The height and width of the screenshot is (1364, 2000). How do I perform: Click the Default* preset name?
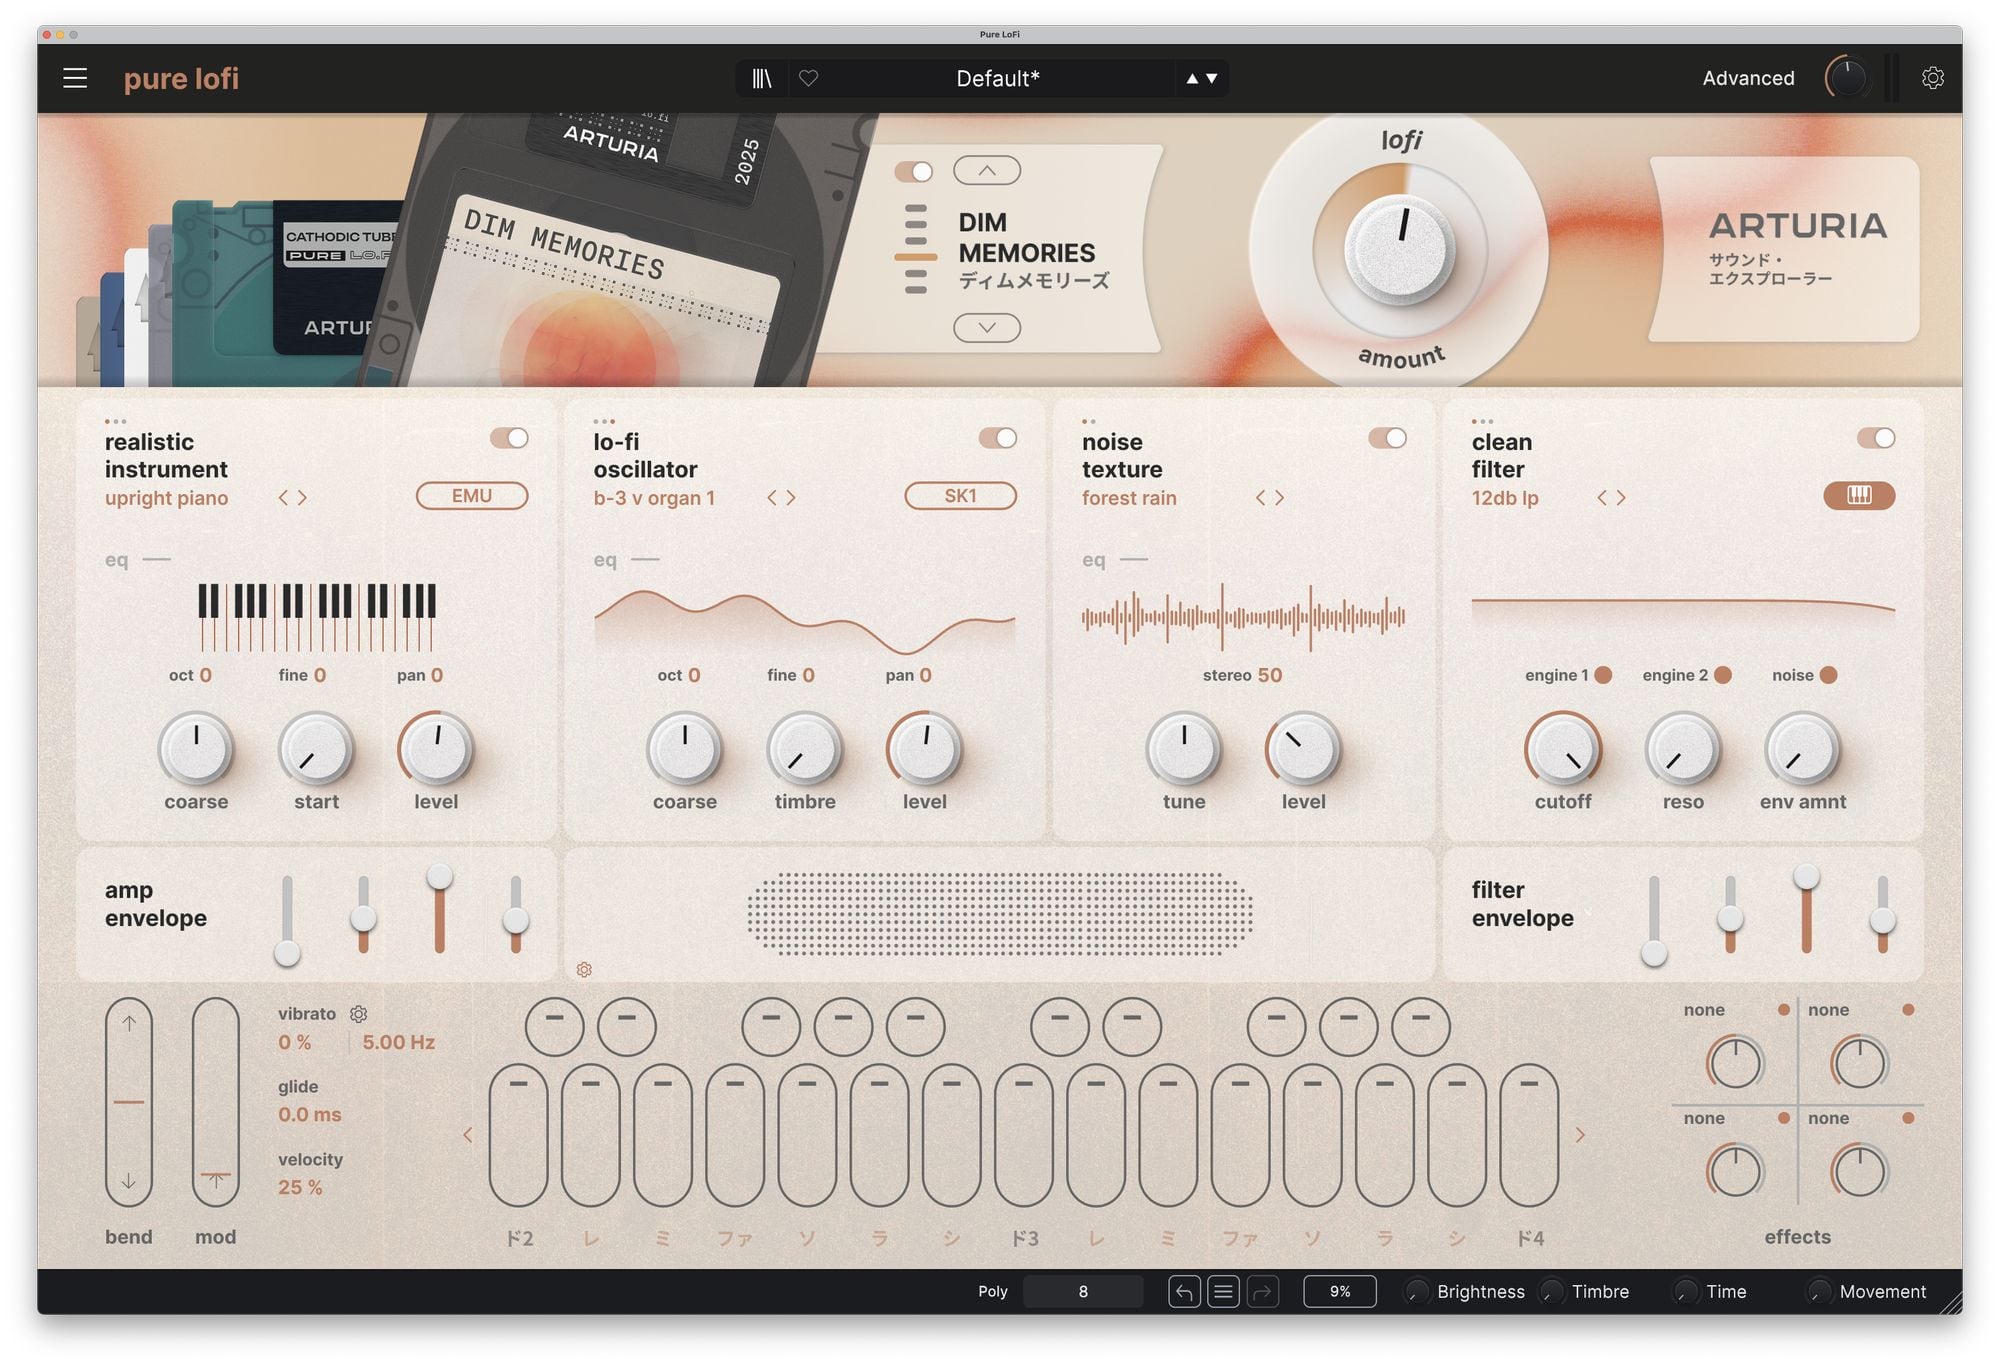(997, 78)
